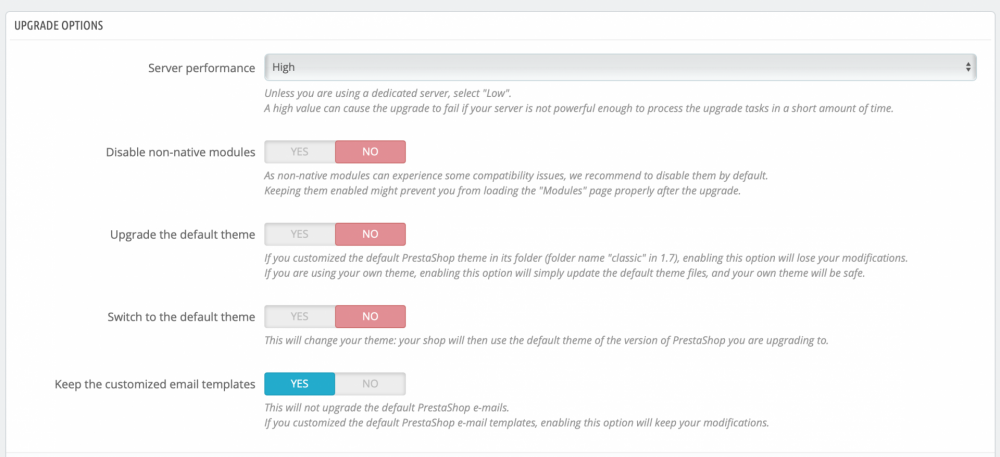This screenshot has height=457, width=1000.
Task: Click the help text mentioning the "classic" folder
Action: 585,258
